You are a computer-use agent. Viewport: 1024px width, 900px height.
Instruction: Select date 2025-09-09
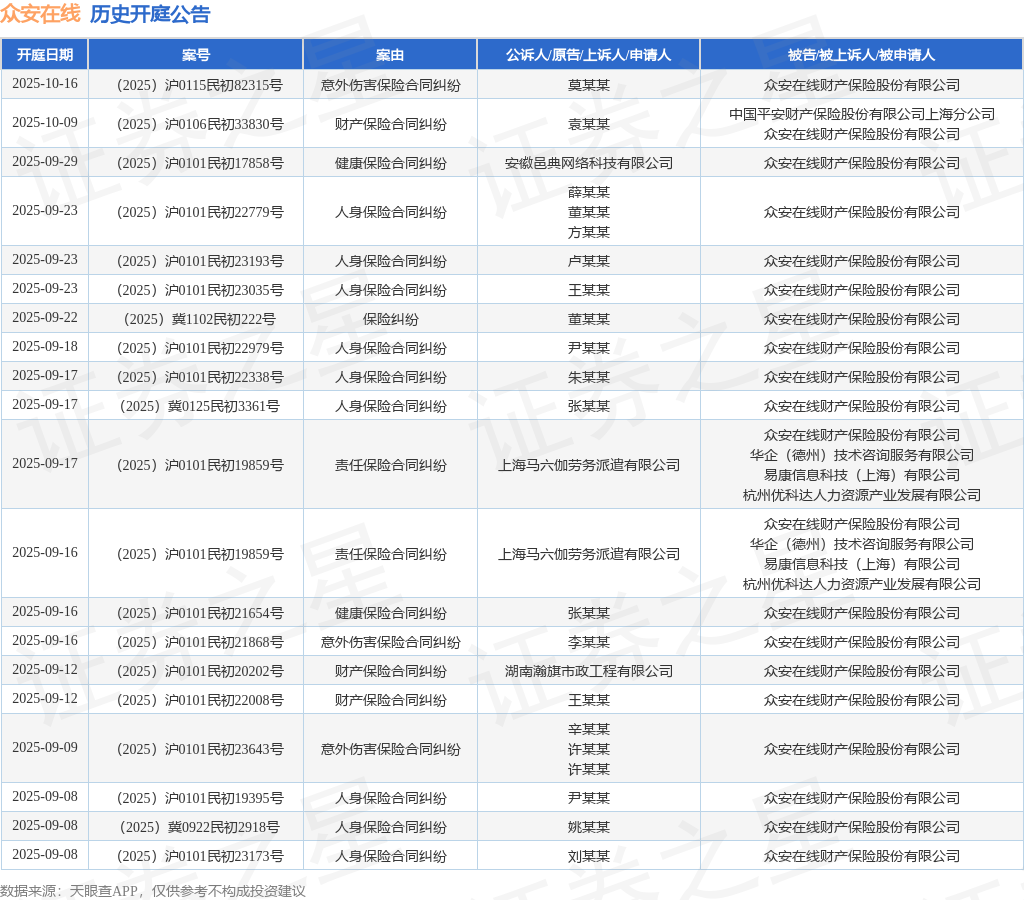click(x=44, y=748)
